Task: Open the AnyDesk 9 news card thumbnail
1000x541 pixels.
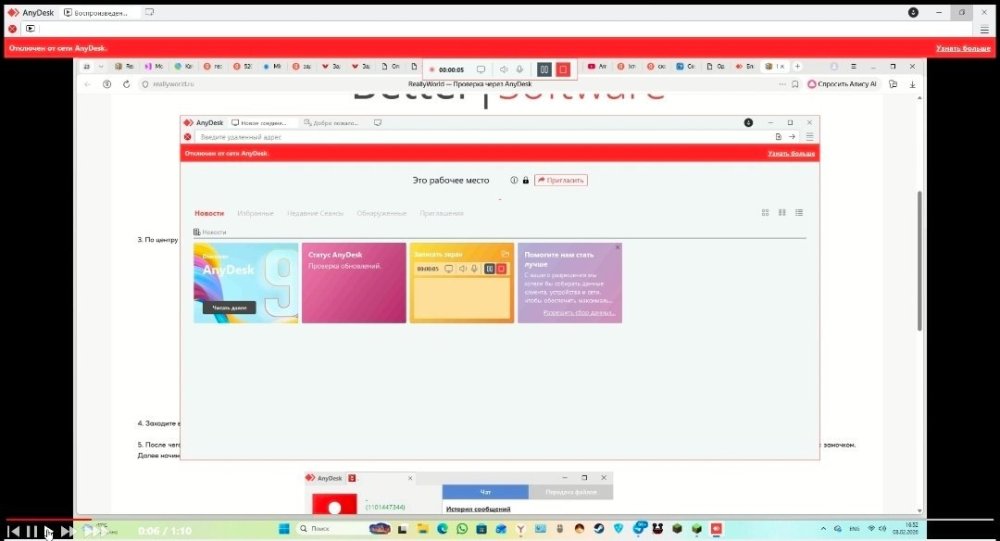Action: [246, 283]
